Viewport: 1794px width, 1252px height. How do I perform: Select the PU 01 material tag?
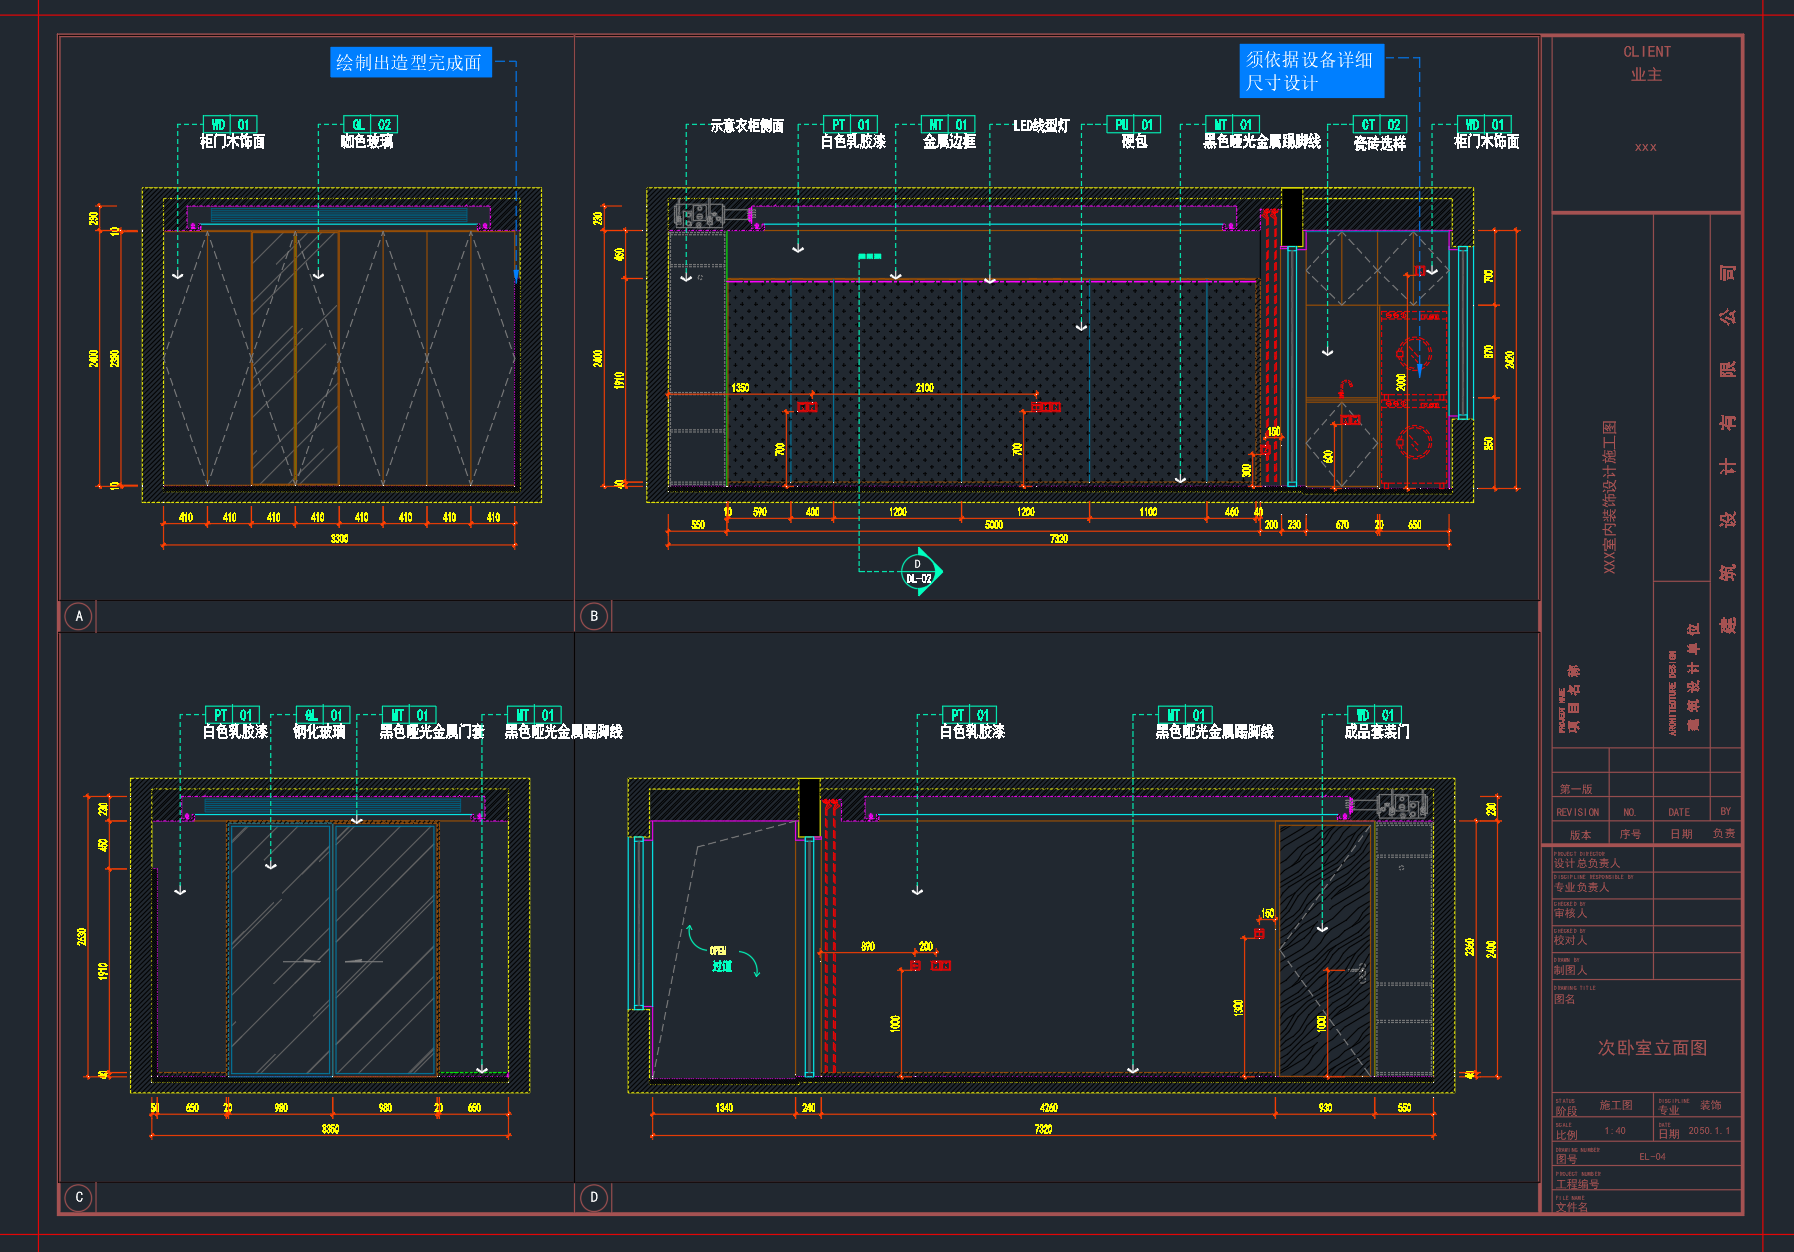click(1134, 125)
